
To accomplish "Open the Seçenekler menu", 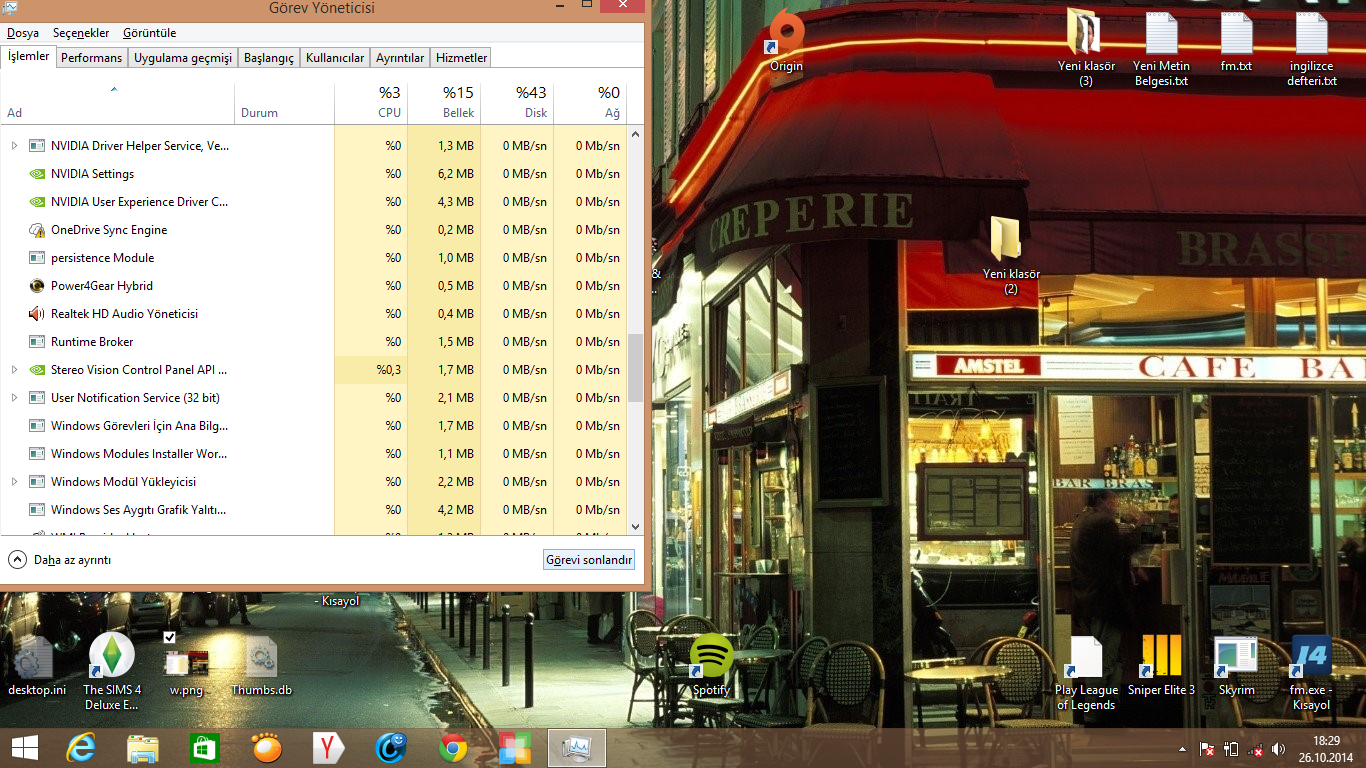I will (x=80, y=33).
